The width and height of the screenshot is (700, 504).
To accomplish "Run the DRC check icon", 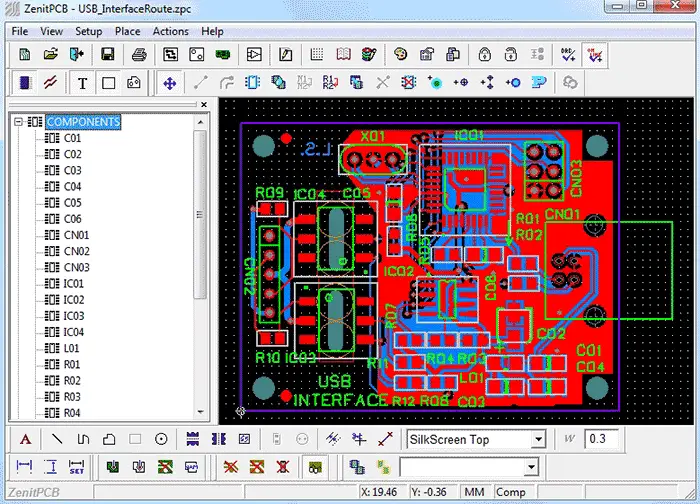I will pos(568,54).
